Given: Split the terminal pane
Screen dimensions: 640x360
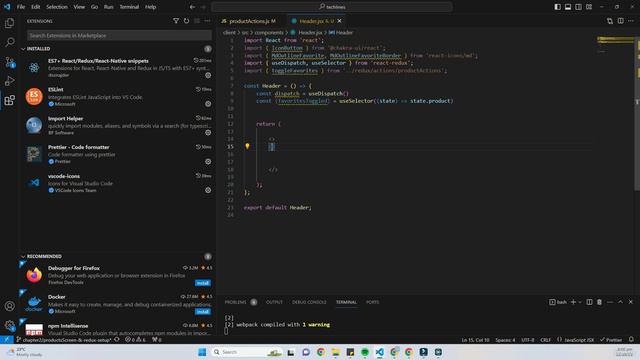Looking at the screenshot, I should pos(589,302).
